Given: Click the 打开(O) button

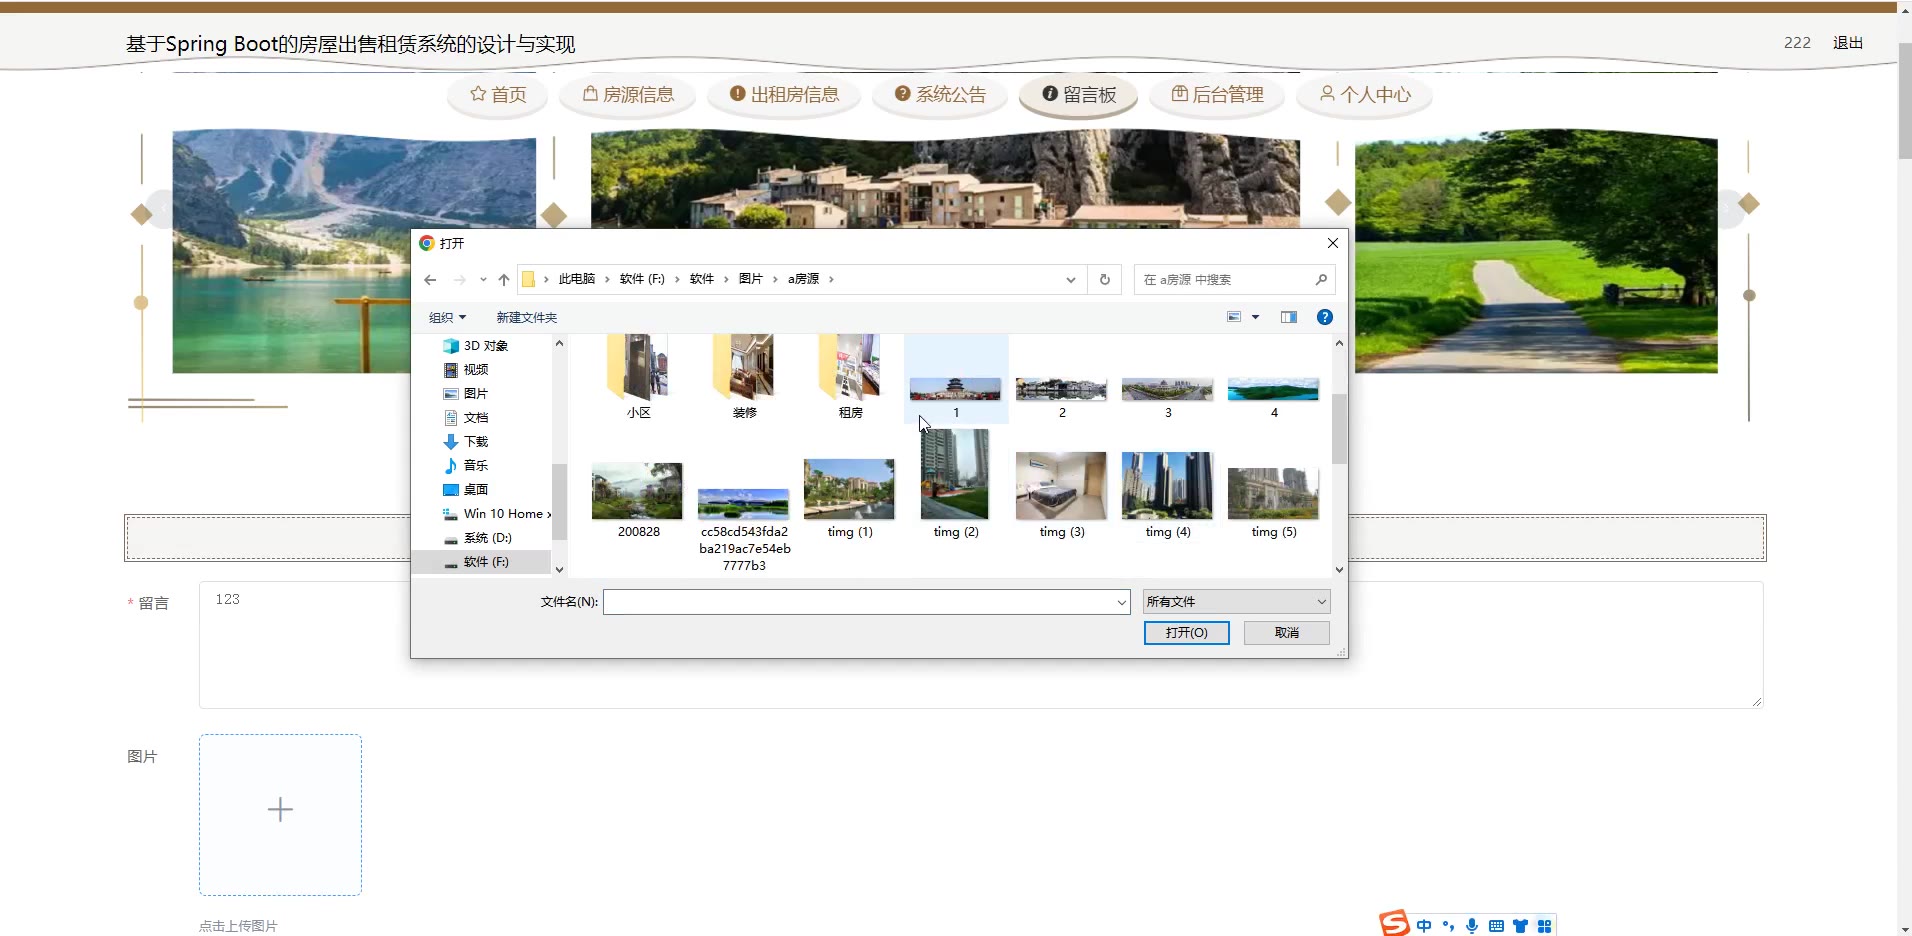Looking at the screenshot, I should click(1187, 633).
